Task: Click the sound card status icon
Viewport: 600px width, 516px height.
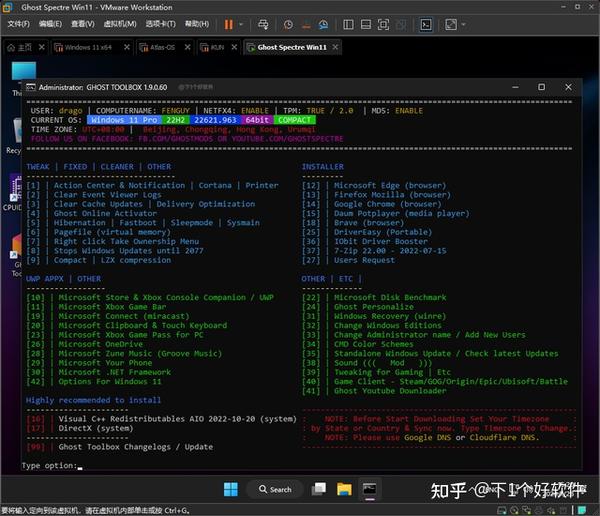Action: pyautogui.click(x=551, y=510)
